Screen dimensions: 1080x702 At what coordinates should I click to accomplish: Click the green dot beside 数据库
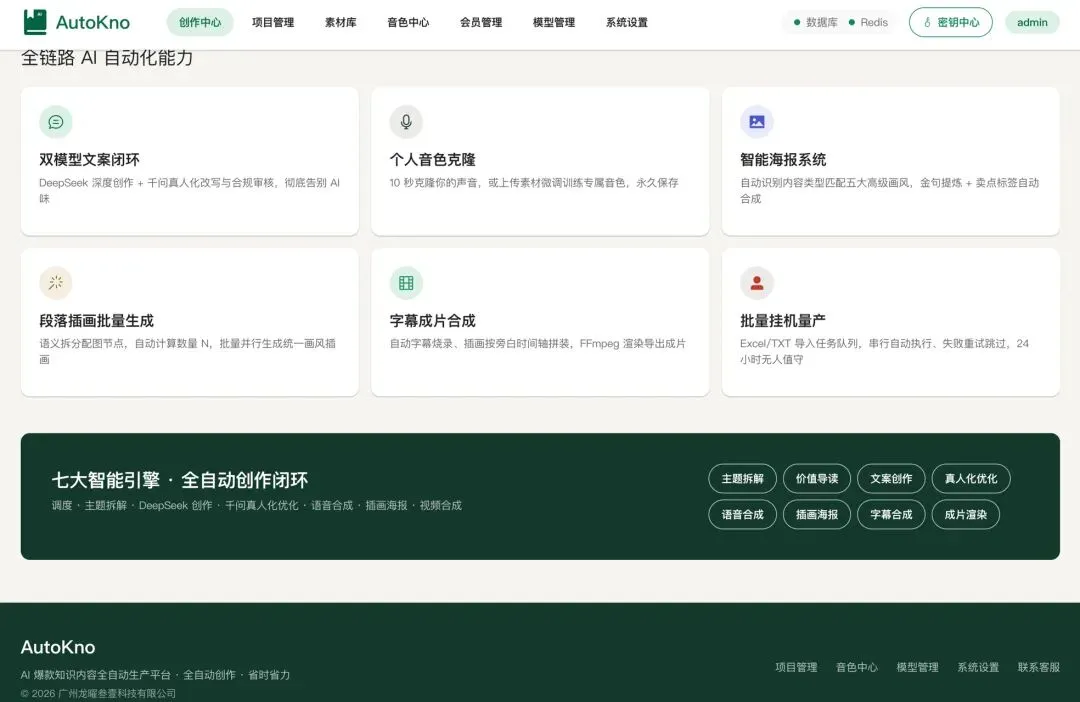point(797,22)
